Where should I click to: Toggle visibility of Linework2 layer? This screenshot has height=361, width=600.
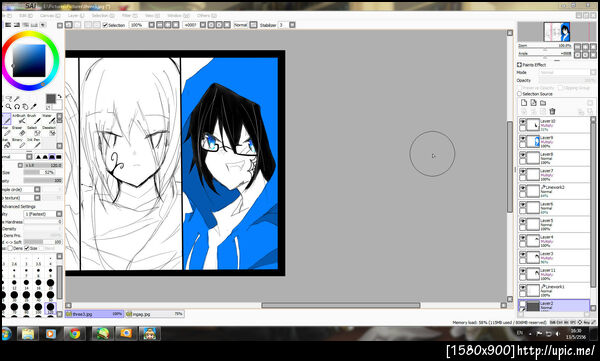point(523,188)
